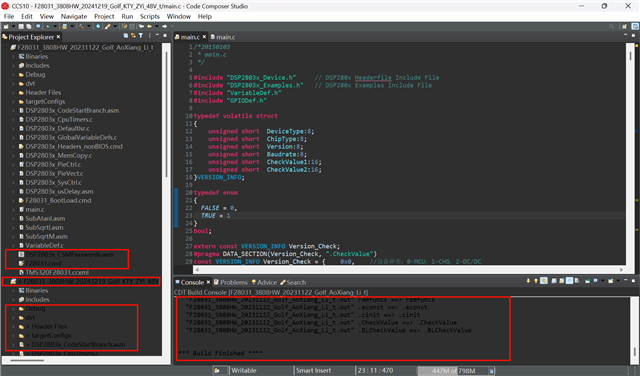Click the Debug bug toolbar icon
The width and height of the screenshot is (640, 376).
point(48,26)
